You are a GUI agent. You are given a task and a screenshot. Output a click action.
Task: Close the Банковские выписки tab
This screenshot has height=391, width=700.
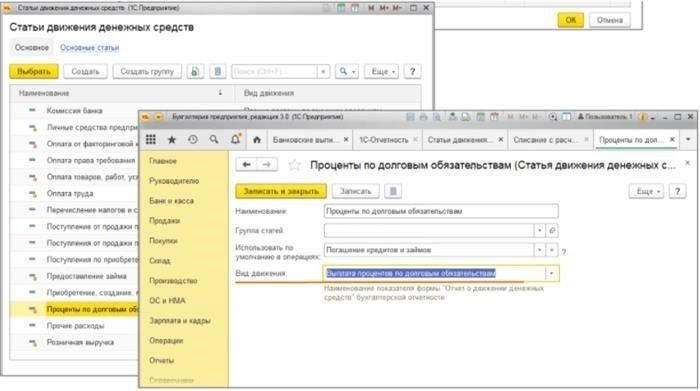[346, 140]
